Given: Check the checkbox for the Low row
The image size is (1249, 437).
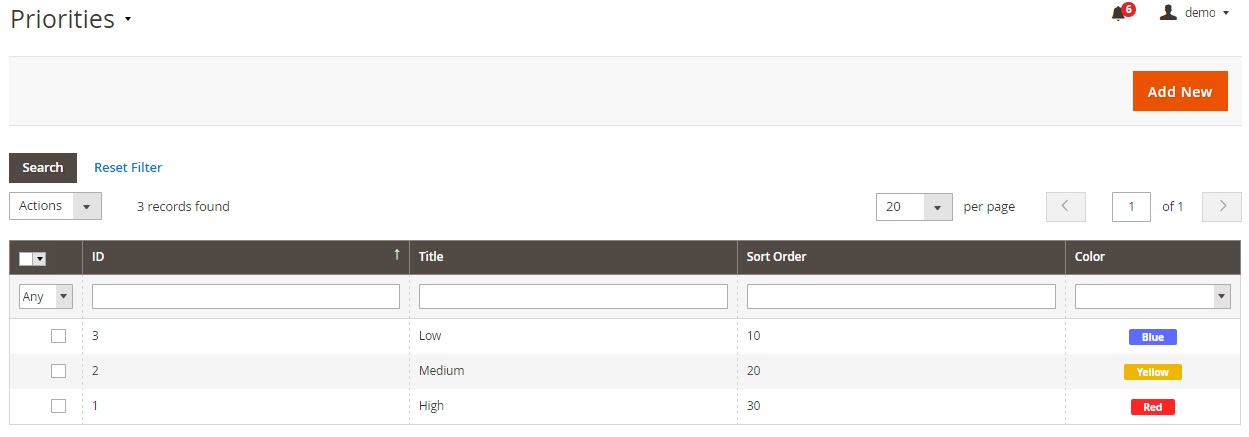Looking at the screenshot, I should (58, 336).
